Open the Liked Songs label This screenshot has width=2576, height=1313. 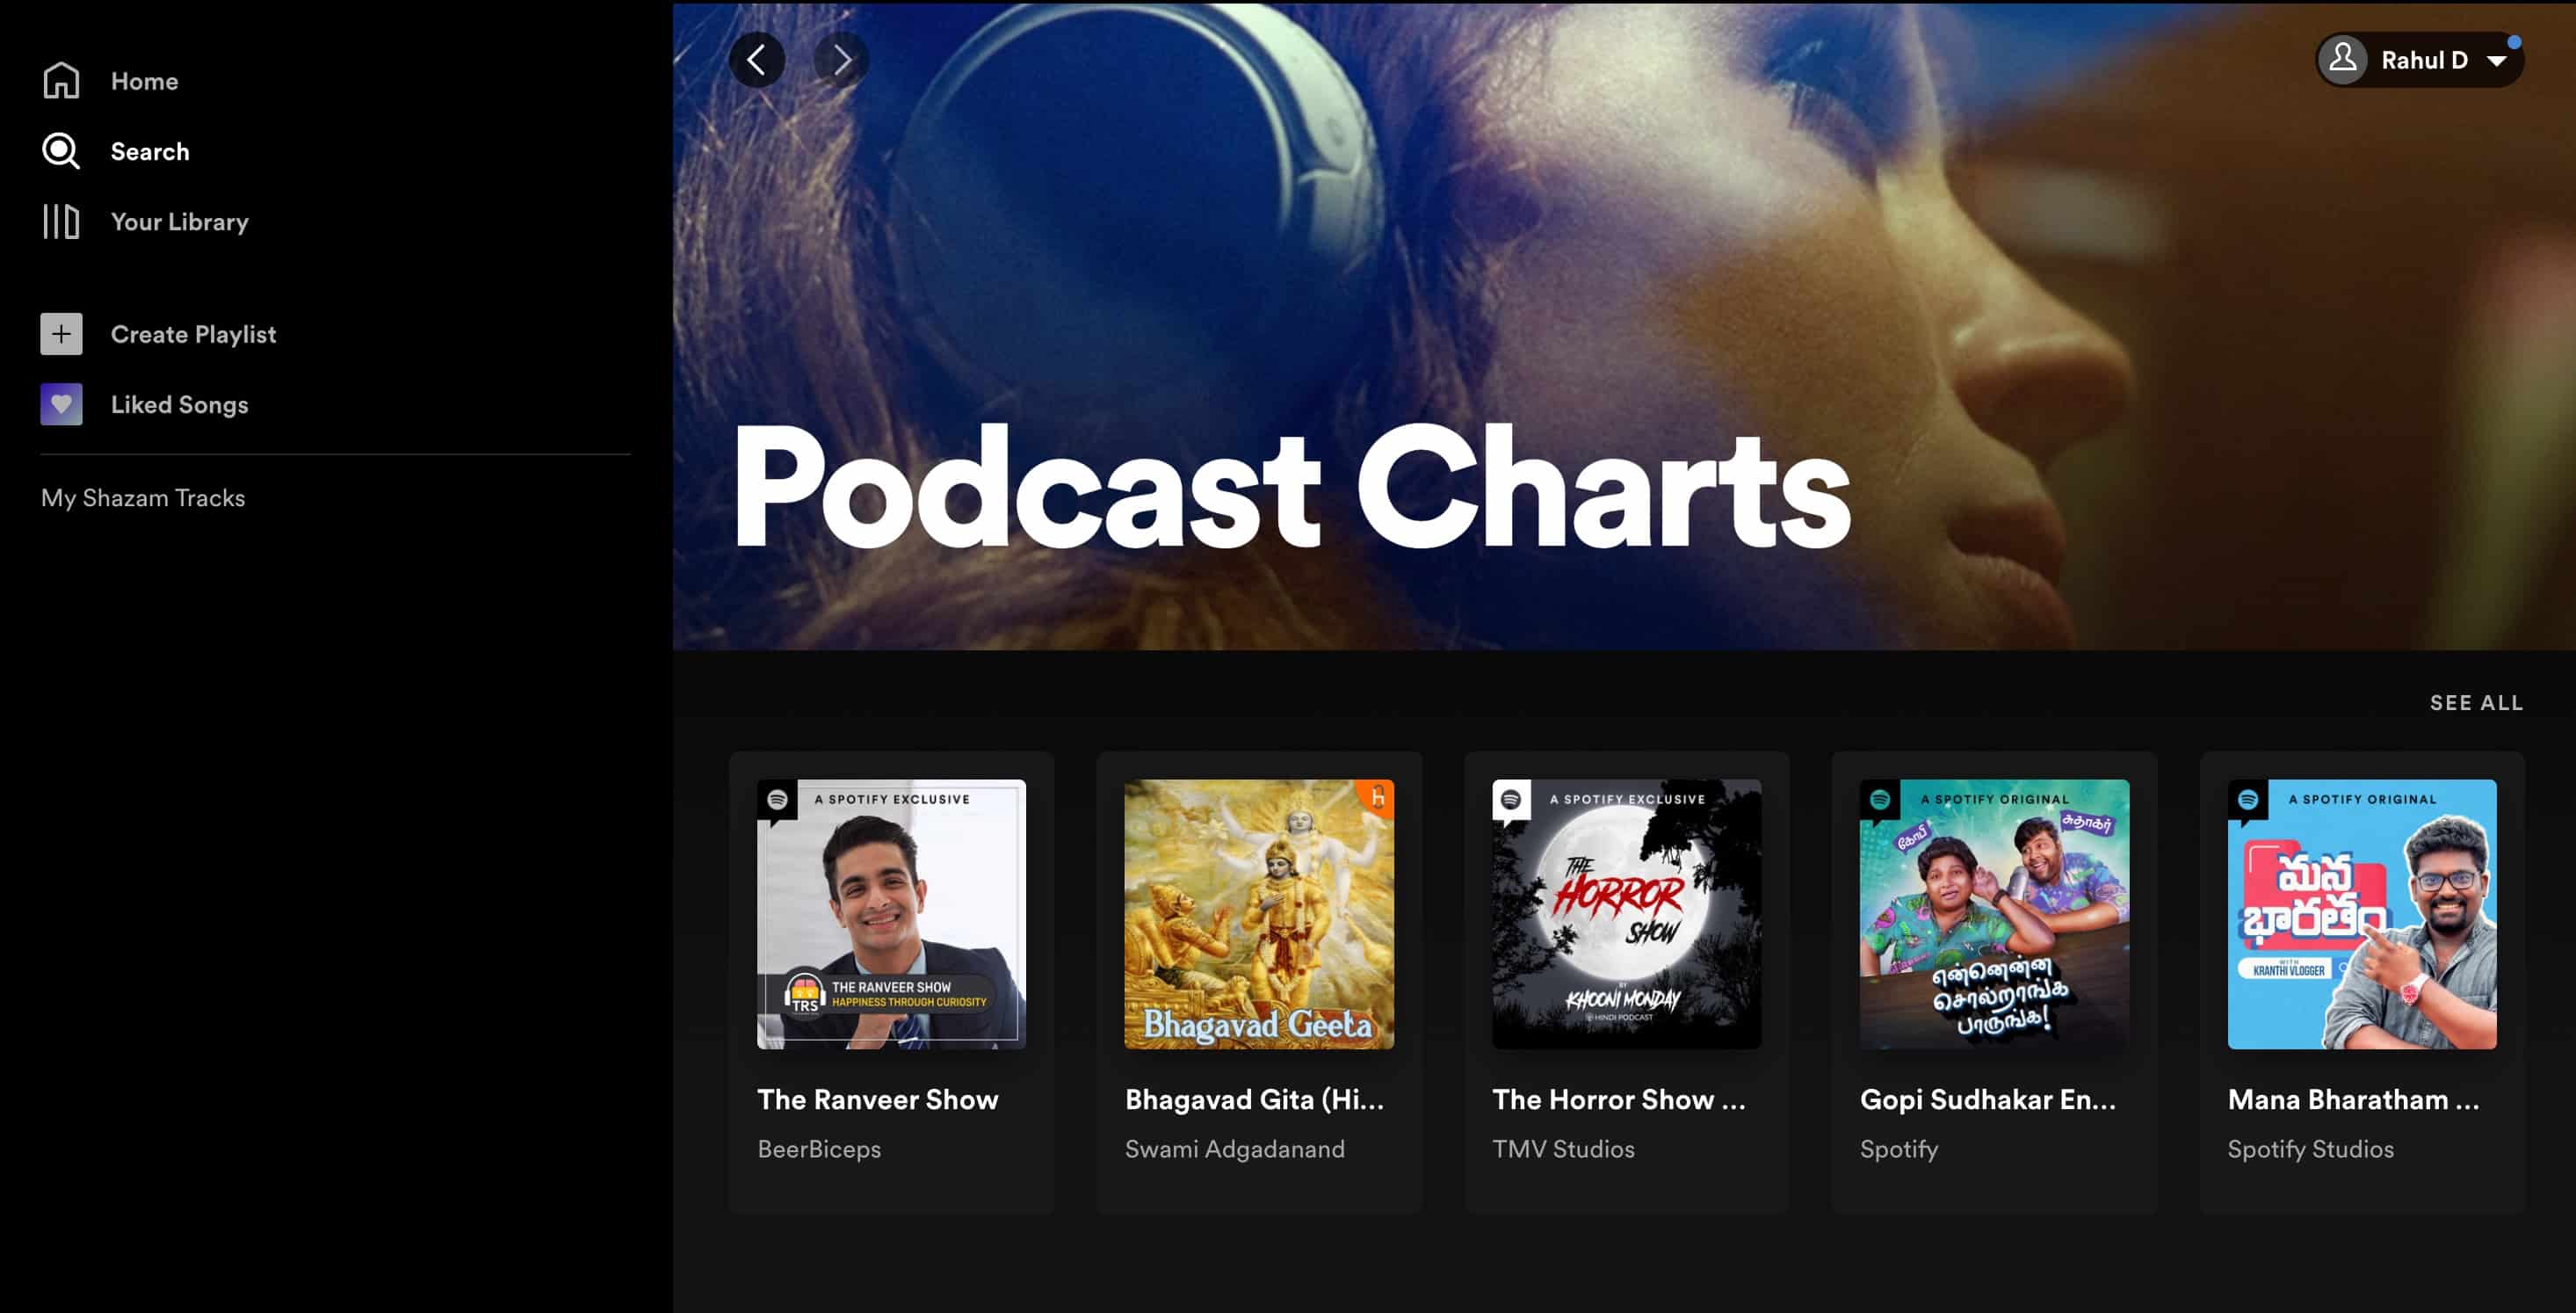click(179, 404)
